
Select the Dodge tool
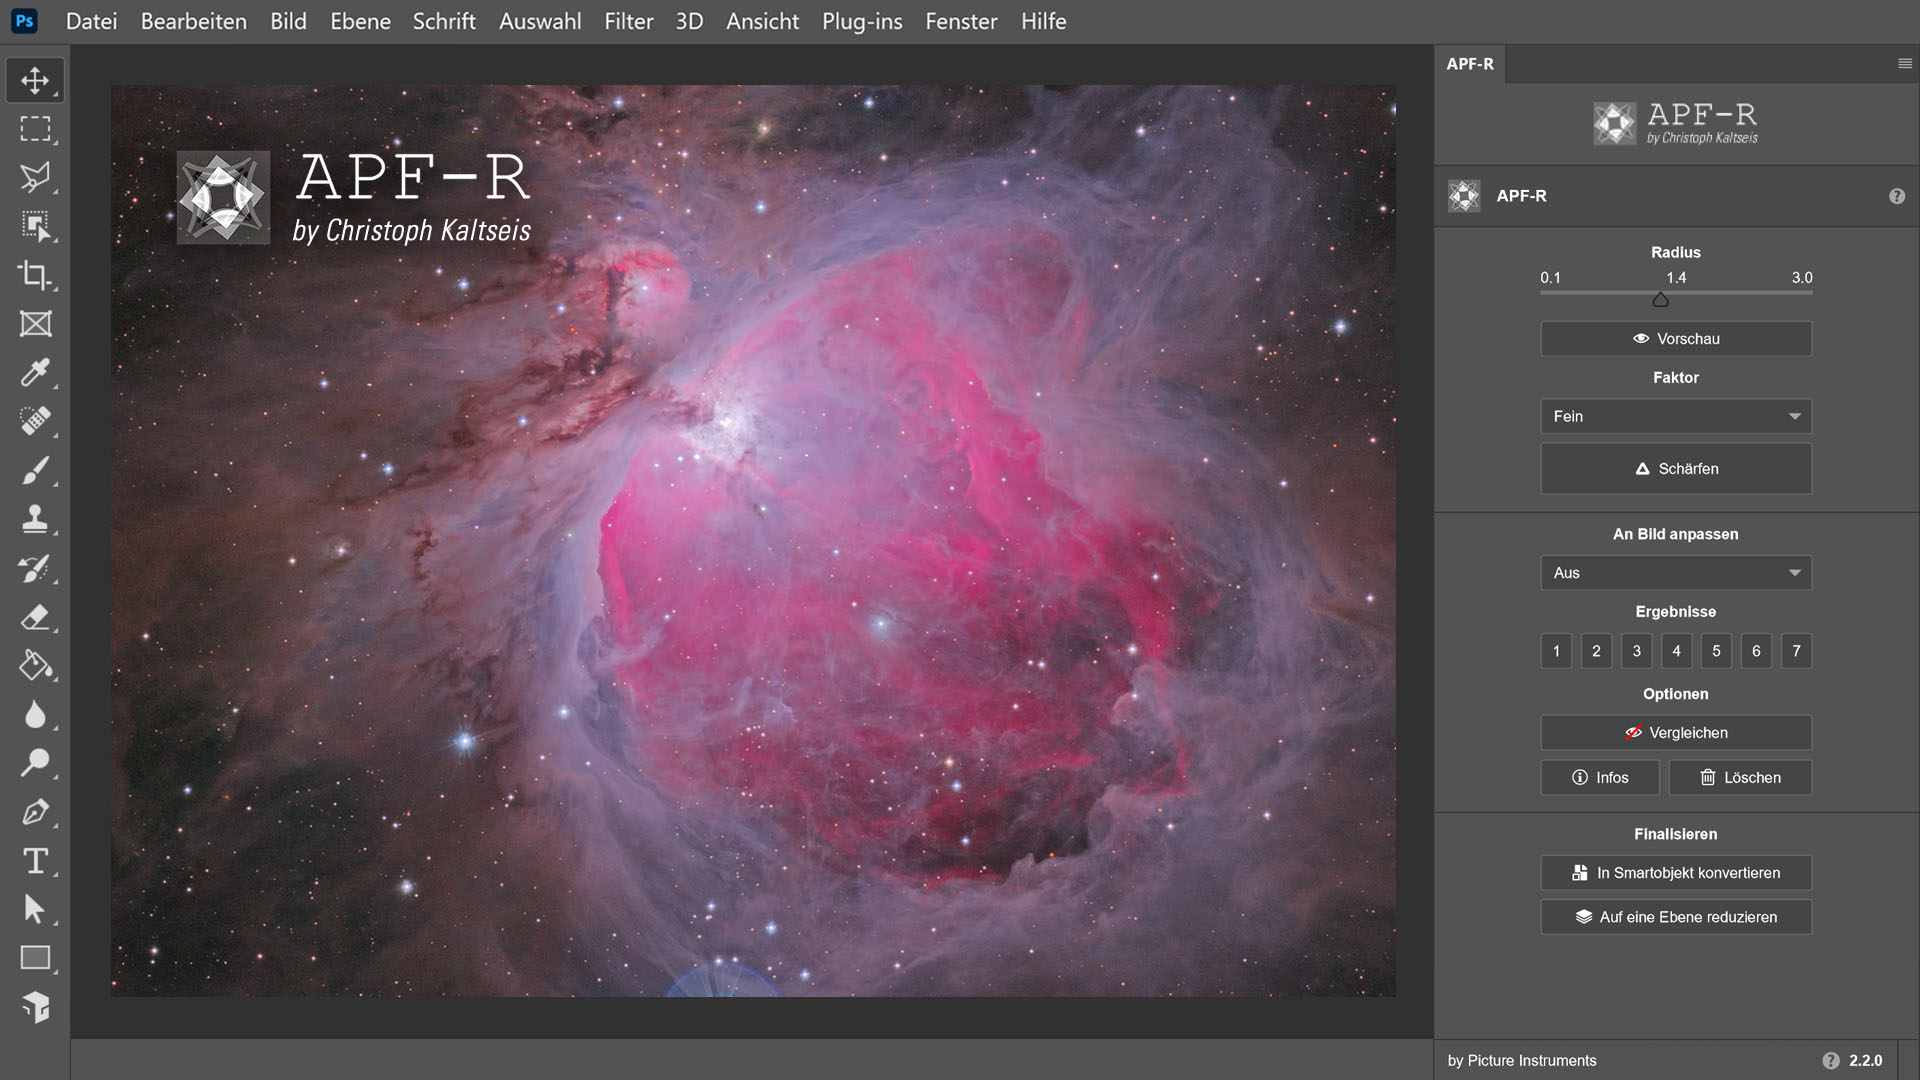35,763
